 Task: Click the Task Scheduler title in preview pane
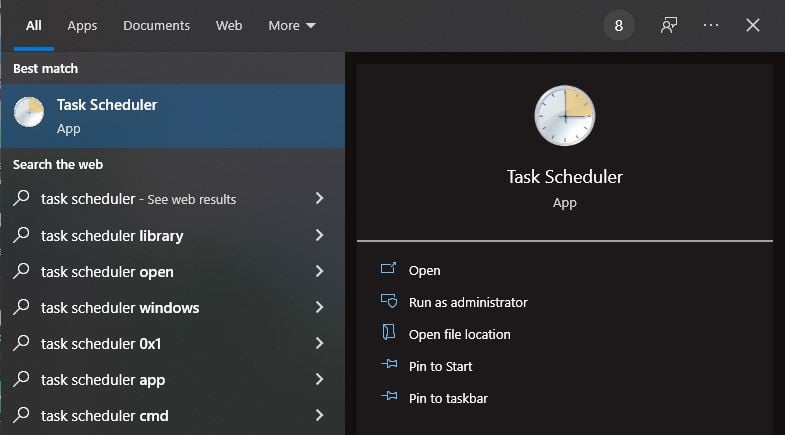click(565, 177)
